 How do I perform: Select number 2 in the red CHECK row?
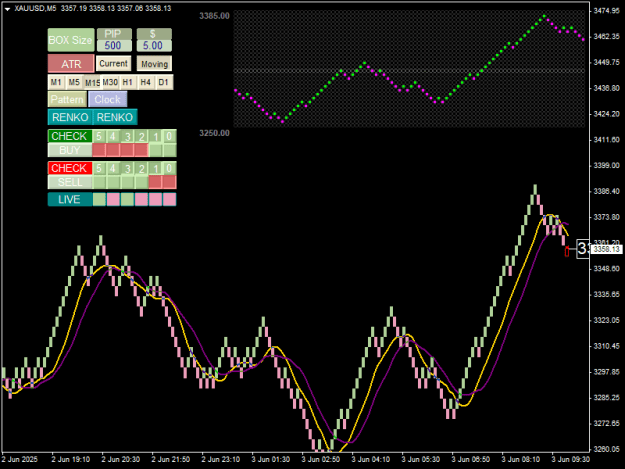[x=141, y=168]
